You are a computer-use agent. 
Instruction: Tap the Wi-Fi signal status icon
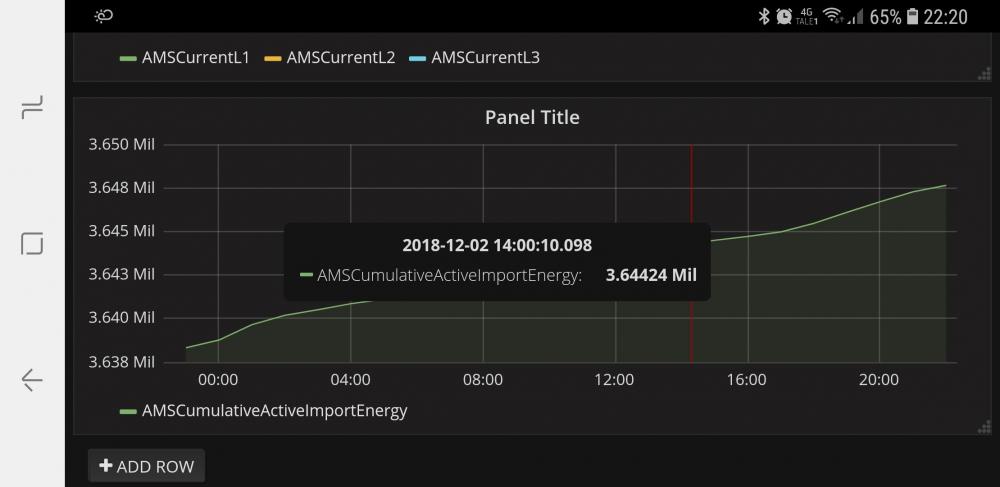(x=831, y=16)
